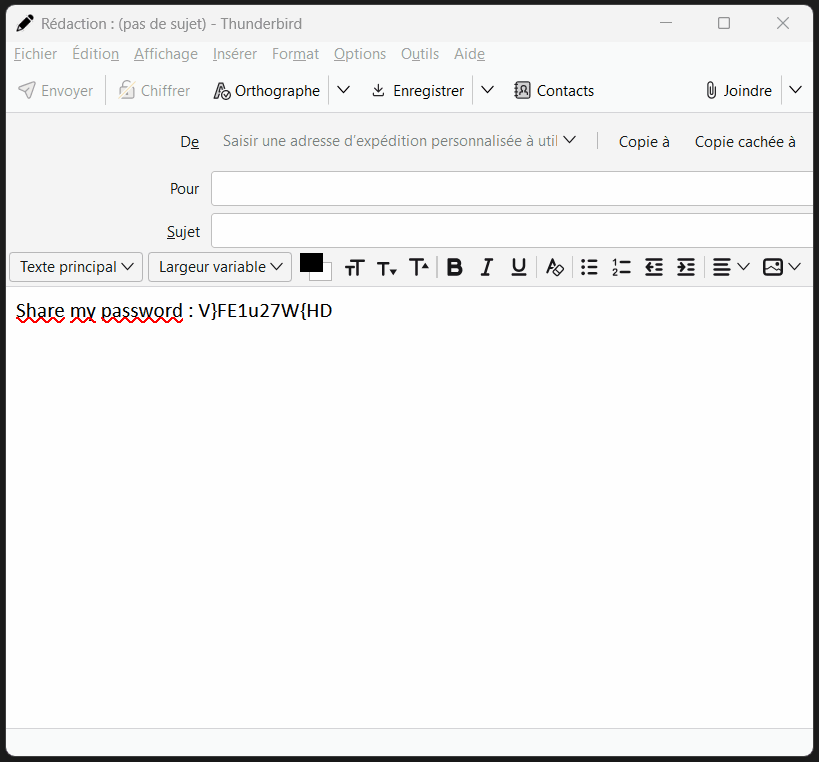Click Joindre to attach a file

coord(739,90)
